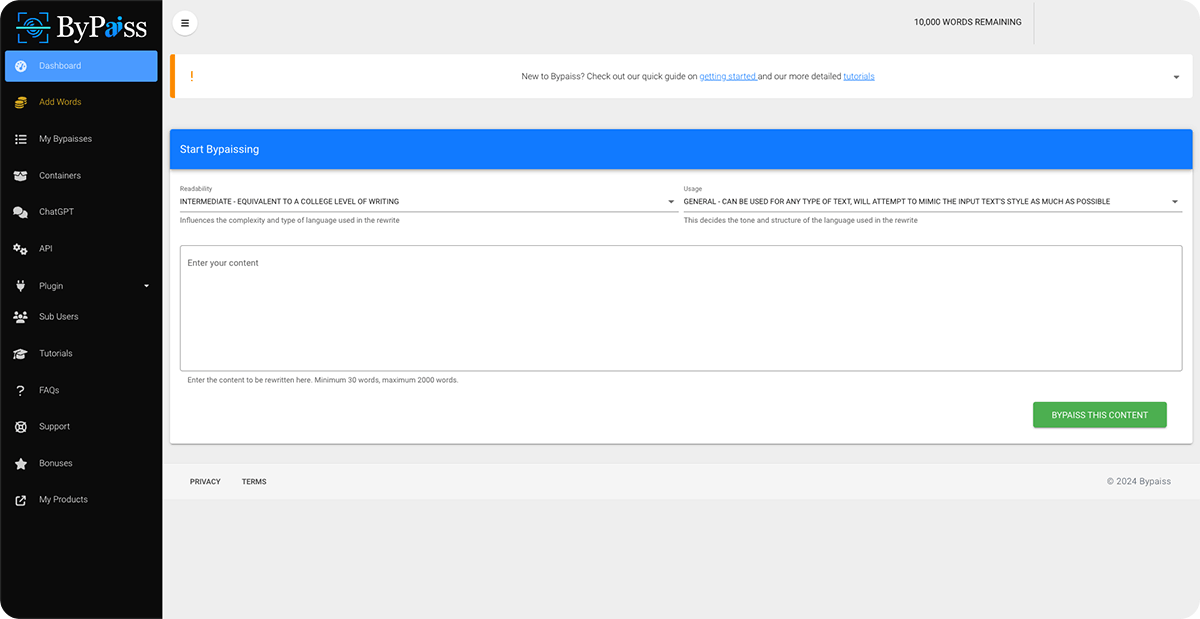Screen dimensions: 1200x619
Task: Click the Dashboard gauge icon in sidebar
Action: [20, 66]
